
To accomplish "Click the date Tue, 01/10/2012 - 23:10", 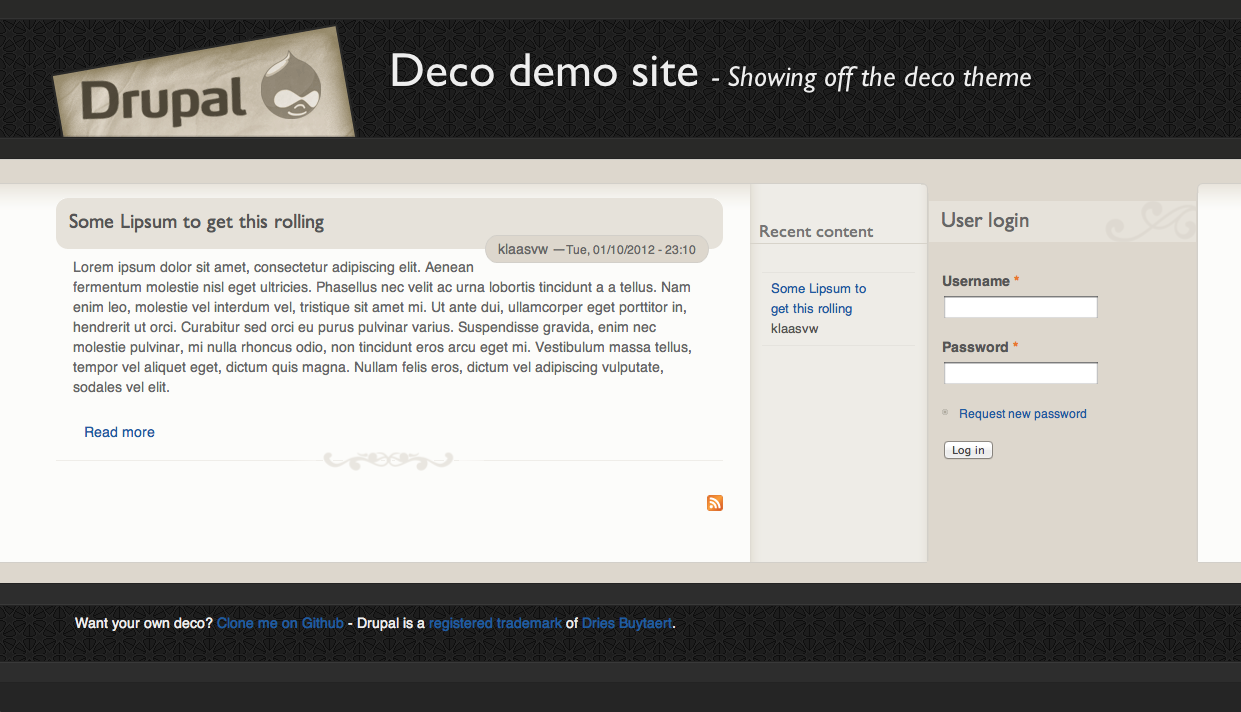I will [631, 250].
